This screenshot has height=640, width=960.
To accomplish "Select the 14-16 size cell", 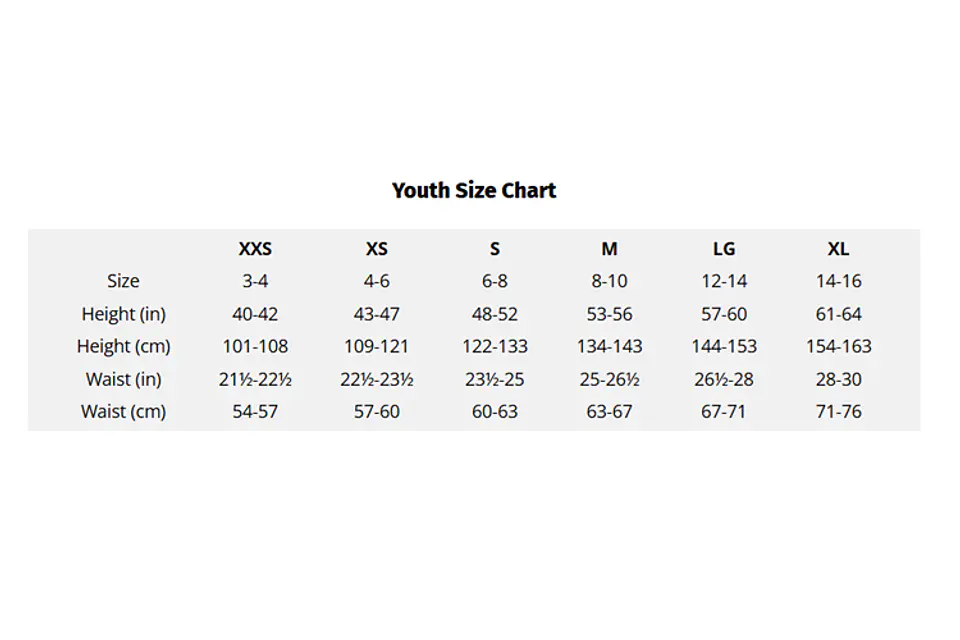I will [x=838, y=281].
